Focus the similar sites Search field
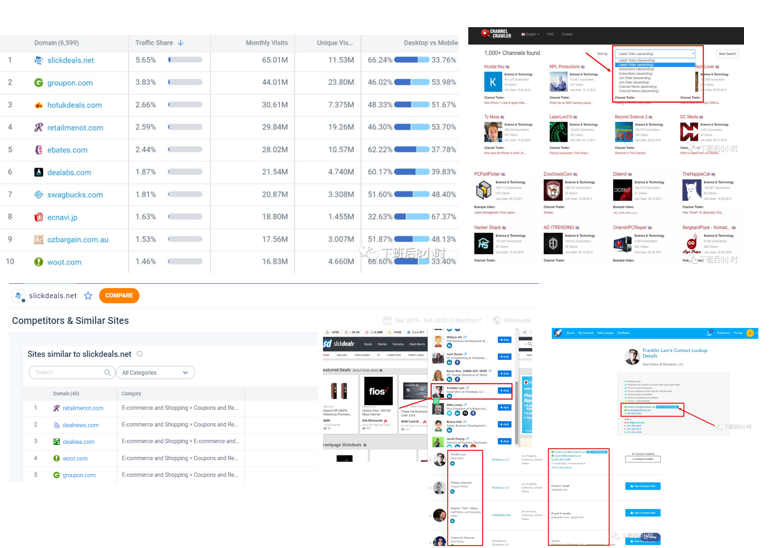This screenshot has height=548, width=779. (72, 373)
